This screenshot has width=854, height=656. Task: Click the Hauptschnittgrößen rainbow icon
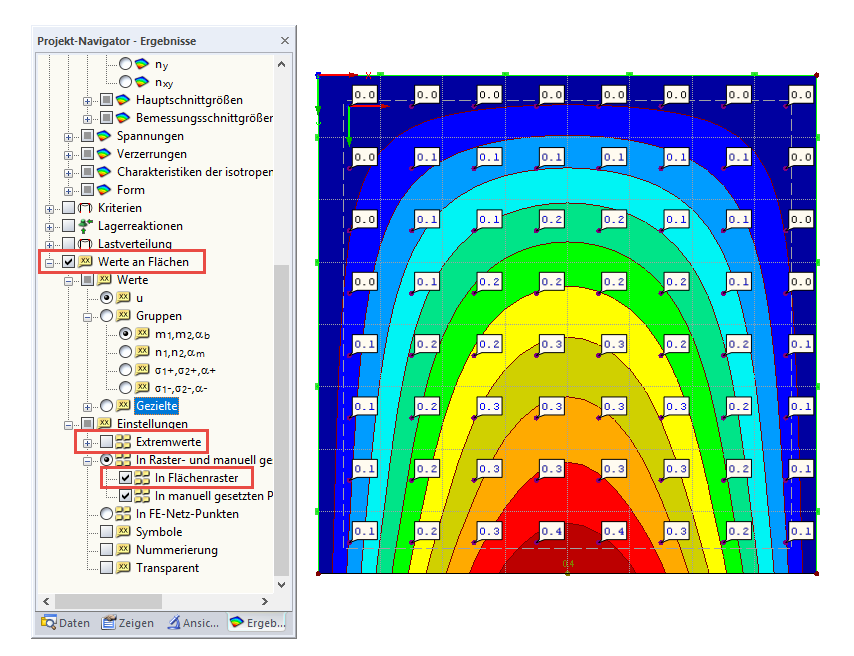coord(123,100)
